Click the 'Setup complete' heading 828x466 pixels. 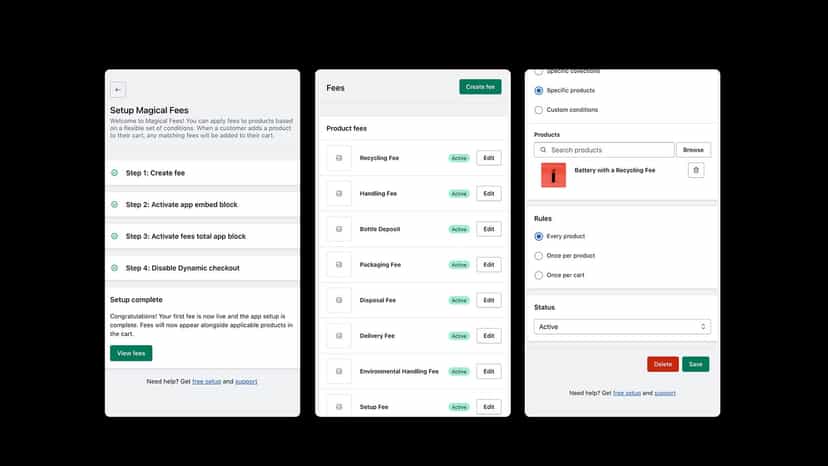point(136,300)
